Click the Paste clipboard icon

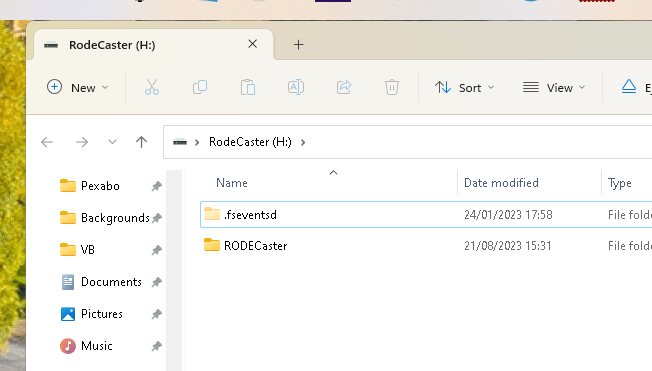click(x=248, y=87)
